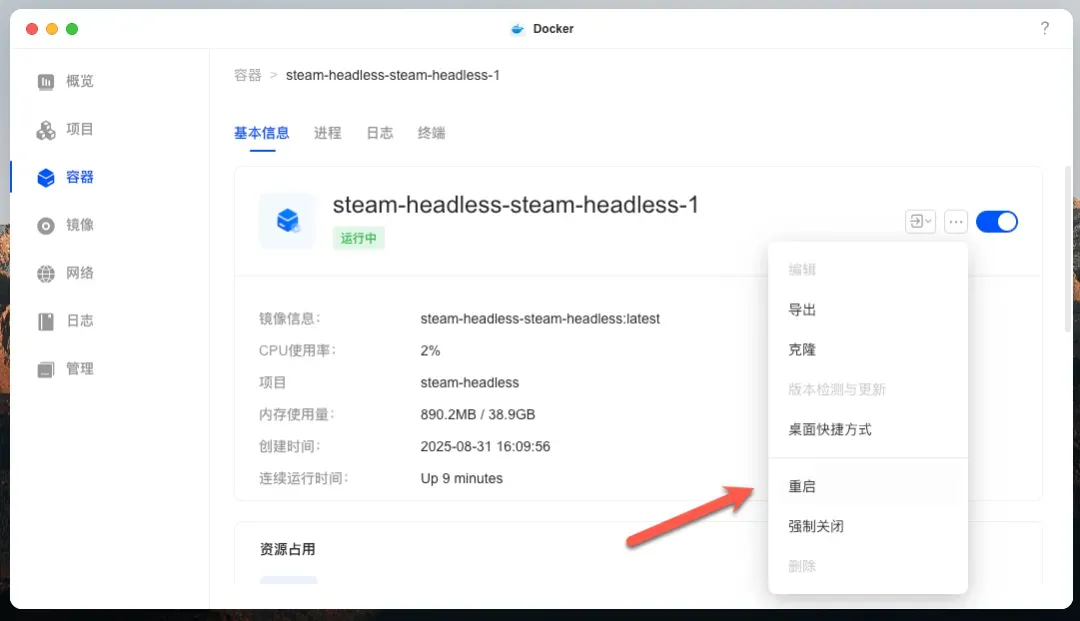The width and height of the screenshot is (1080, 621).
Task: Open the 日志 tab in container details
Action: pos(379,133)
